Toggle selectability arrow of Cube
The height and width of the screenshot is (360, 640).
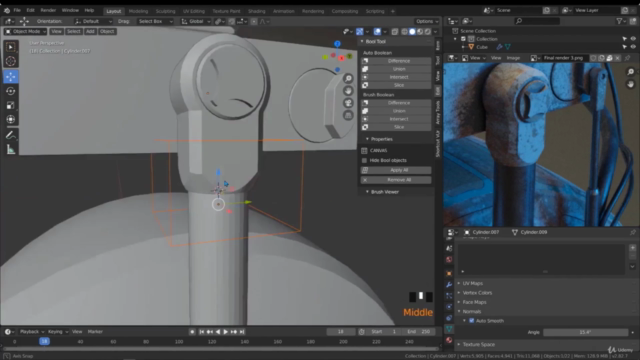pyautogui.click(x=624, y=47)
